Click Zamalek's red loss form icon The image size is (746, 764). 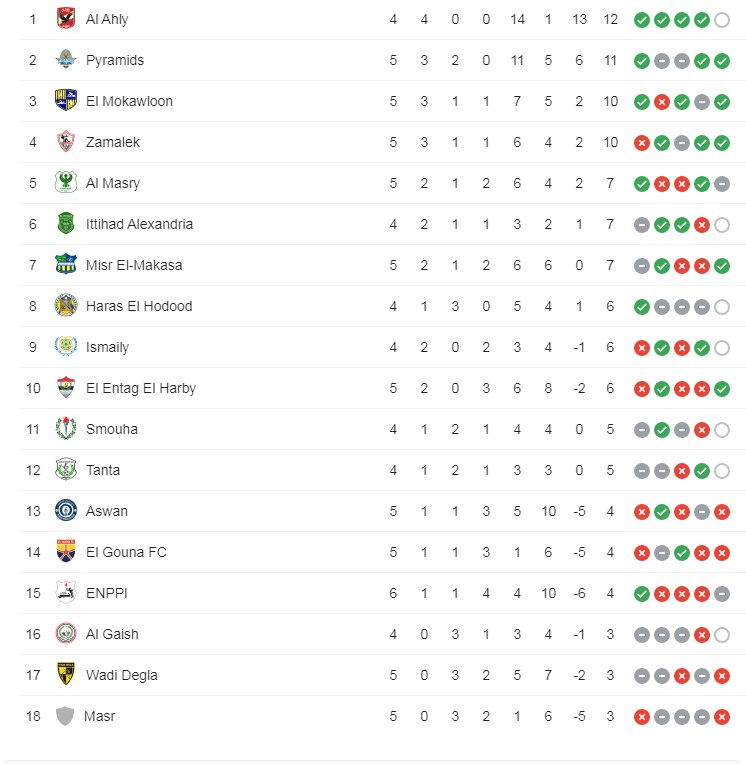[642, 142]
